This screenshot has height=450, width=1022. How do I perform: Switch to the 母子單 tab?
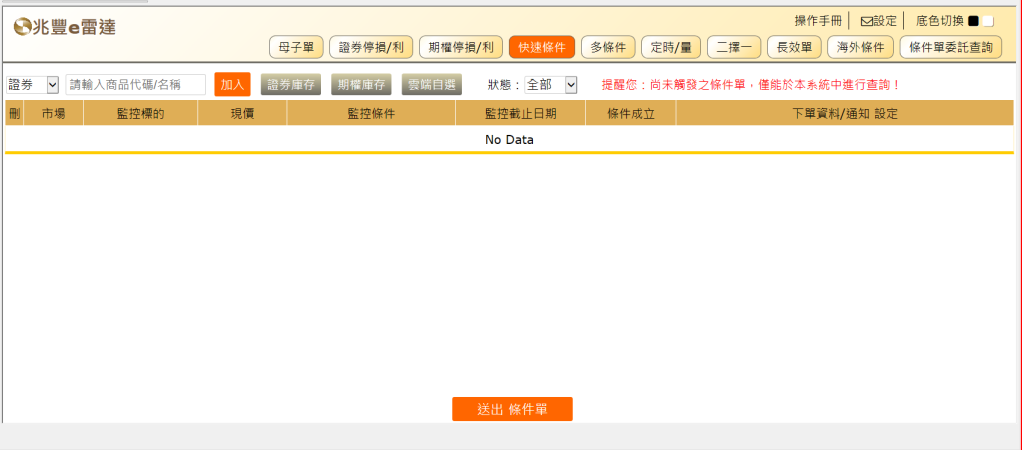pyautogui.click(x=296, y=48)
